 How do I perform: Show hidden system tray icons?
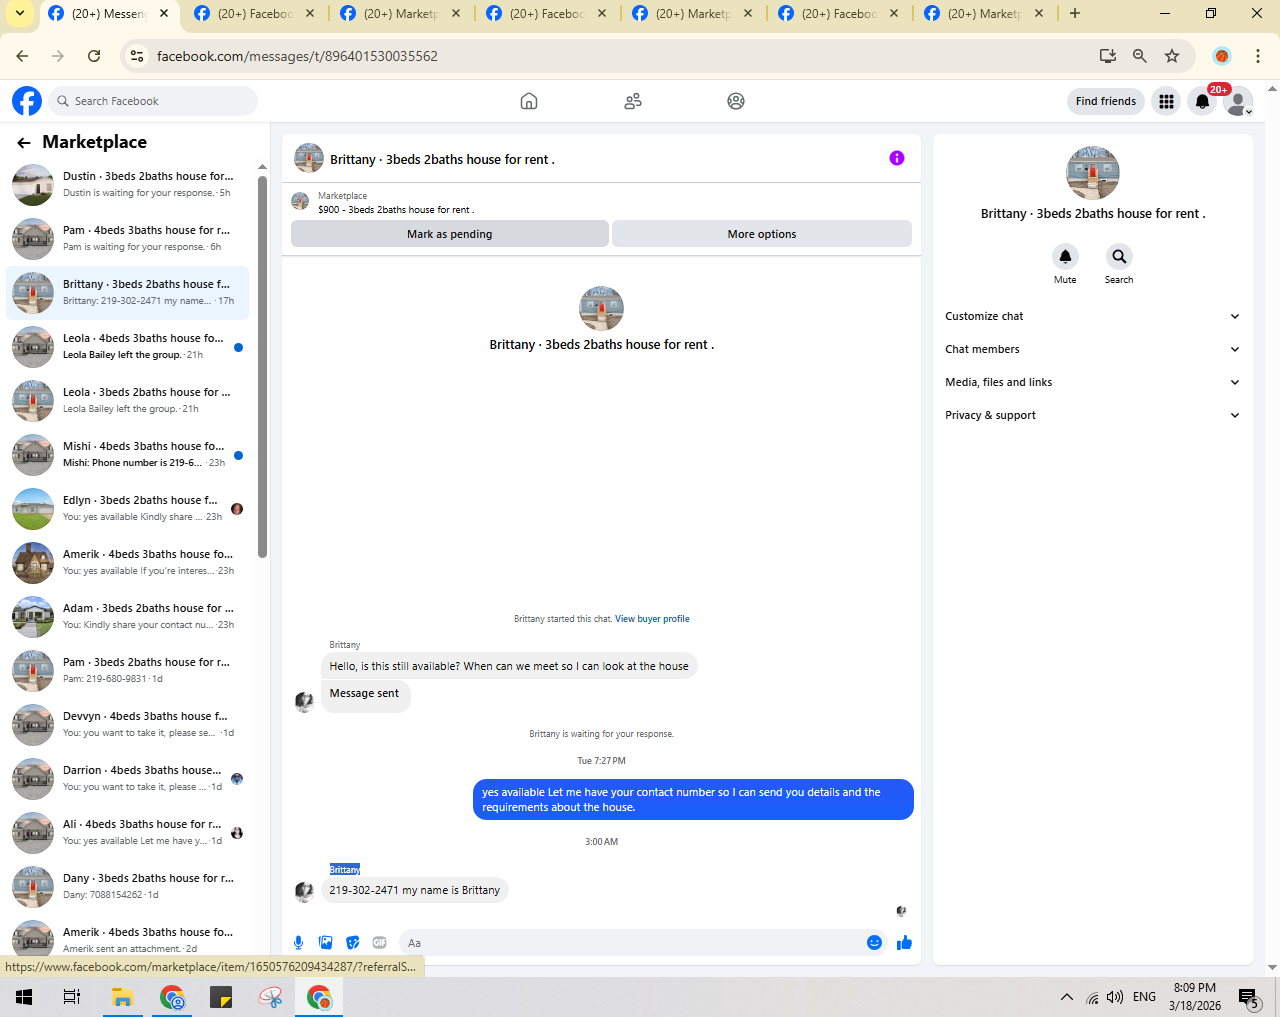pyautogui.click(x=1067, y=997)
